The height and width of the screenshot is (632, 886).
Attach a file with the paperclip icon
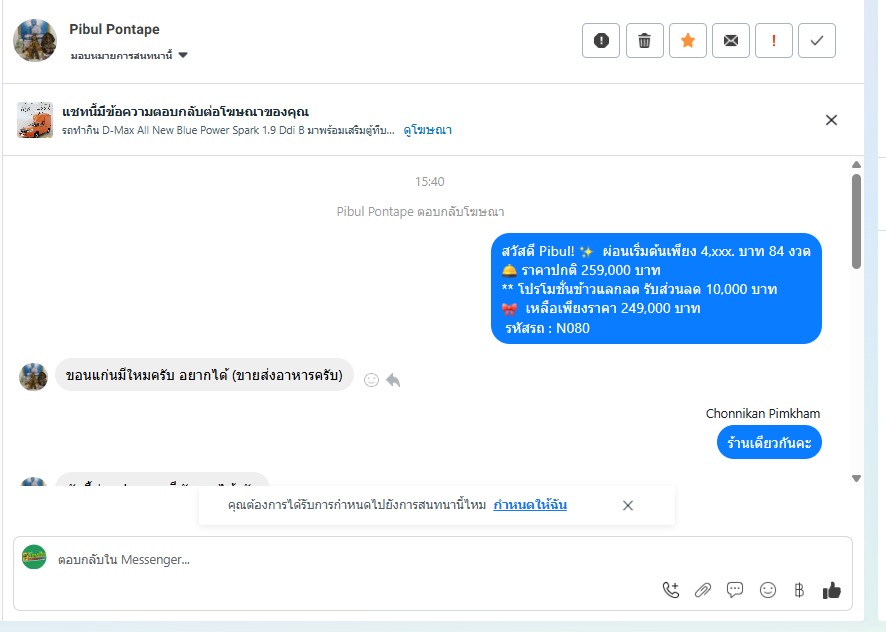(702, 590)
